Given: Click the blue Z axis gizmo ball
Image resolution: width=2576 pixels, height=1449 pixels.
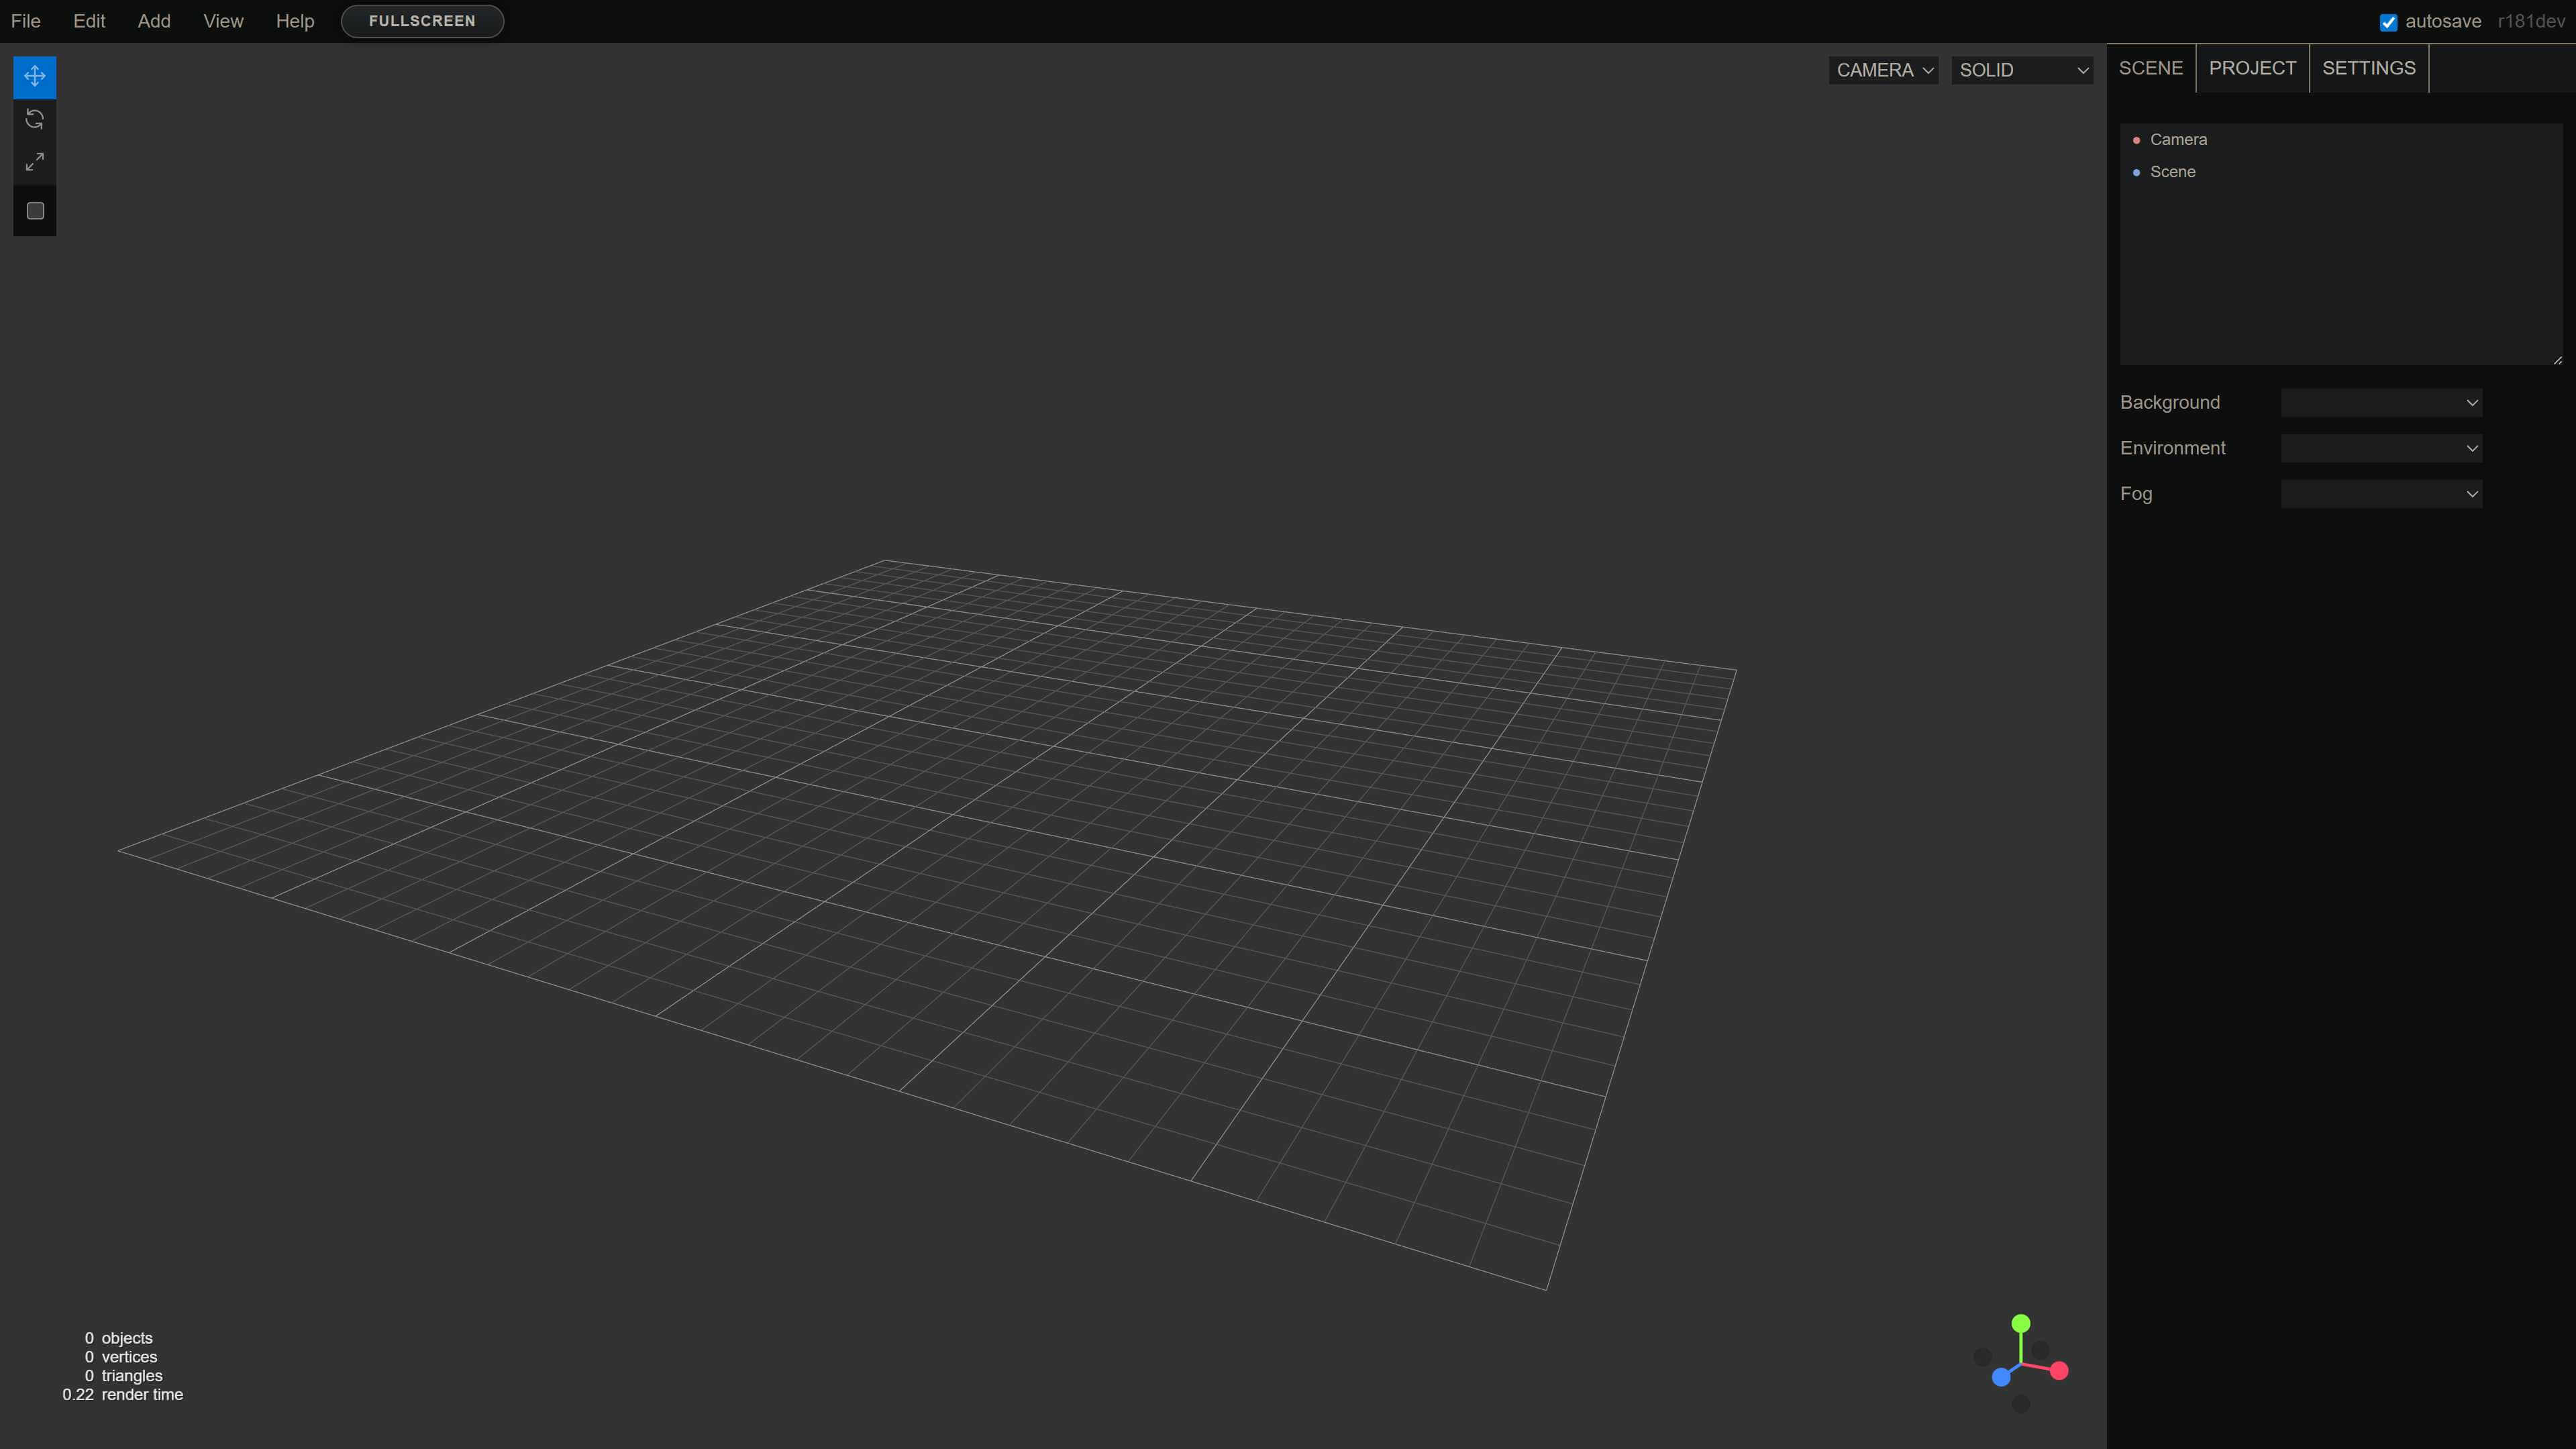Looking at the screenshot, I should point(2001,1378).
